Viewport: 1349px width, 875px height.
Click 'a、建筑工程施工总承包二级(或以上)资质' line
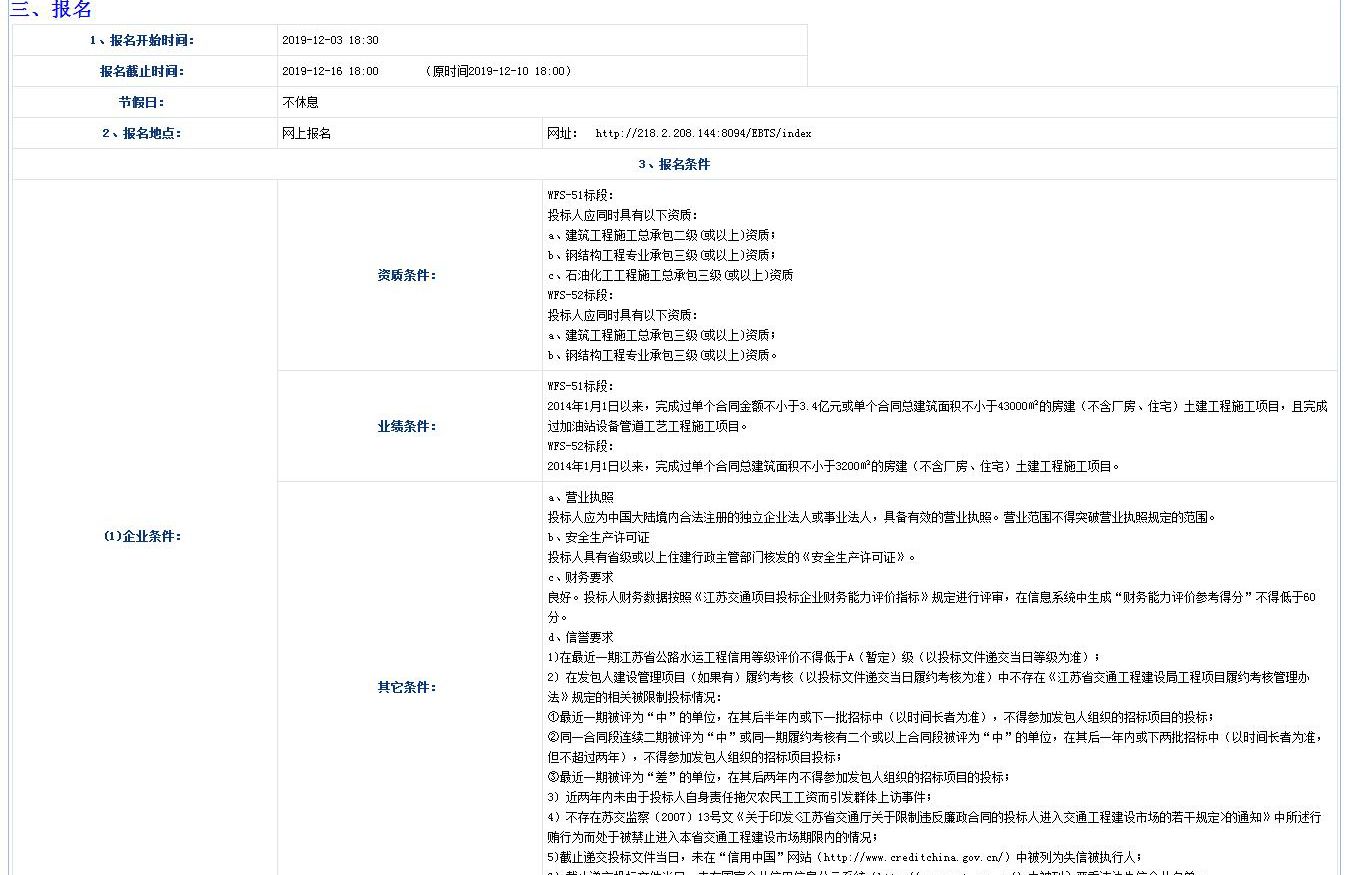click(x=662, y=235)
